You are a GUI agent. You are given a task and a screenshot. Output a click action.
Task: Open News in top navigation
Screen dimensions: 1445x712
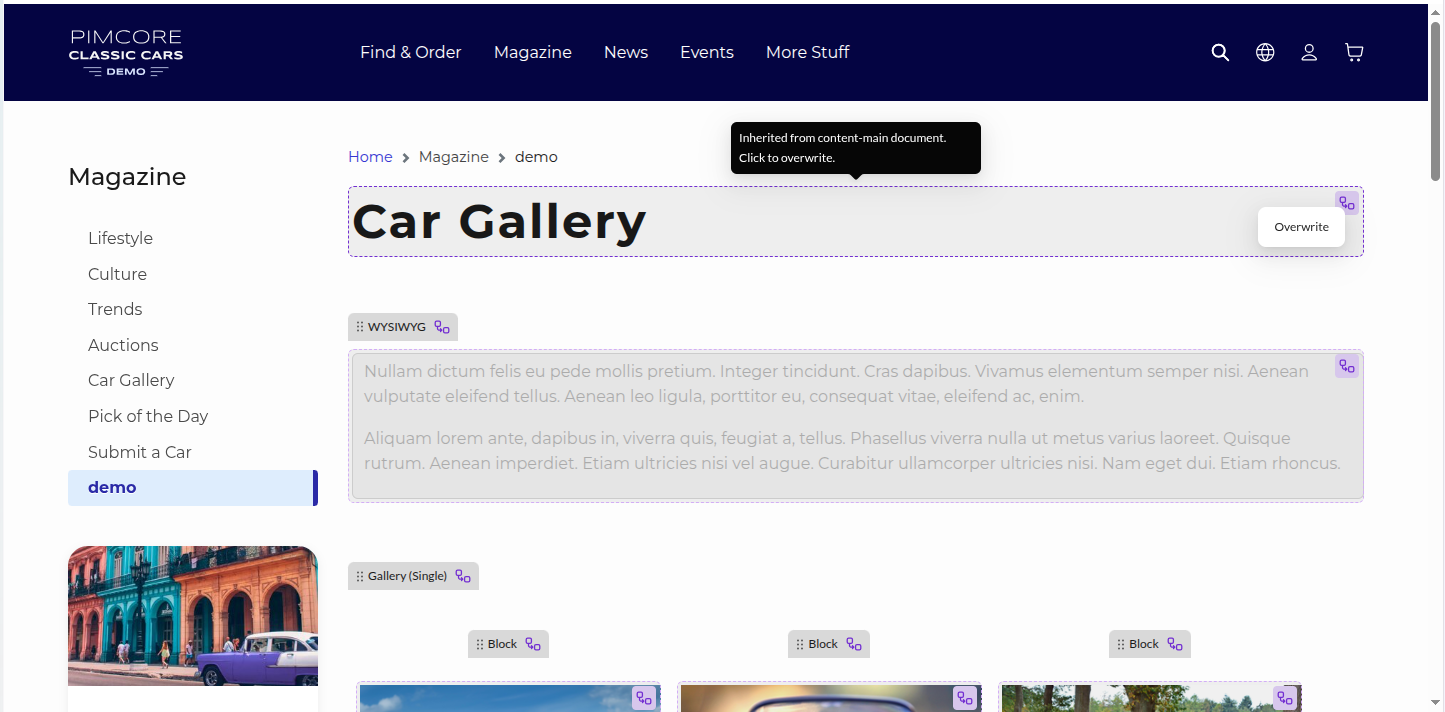(x=626, y=52)
